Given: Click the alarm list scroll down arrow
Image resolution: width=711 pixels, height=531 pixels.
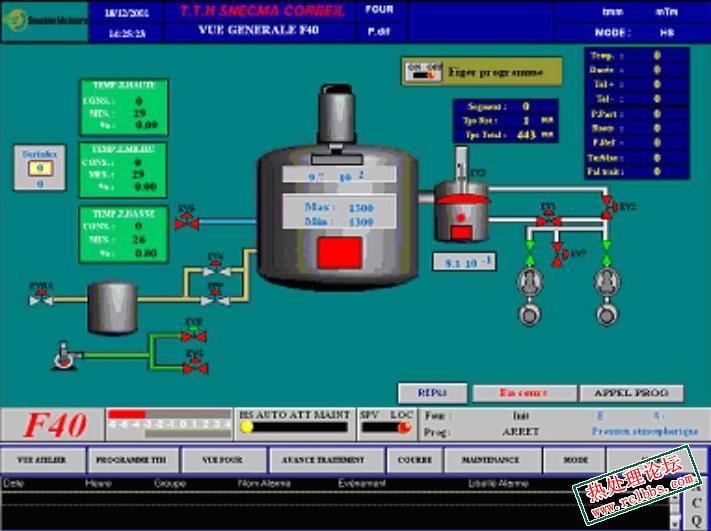Looking at the screenshot, I should (676, 522).
